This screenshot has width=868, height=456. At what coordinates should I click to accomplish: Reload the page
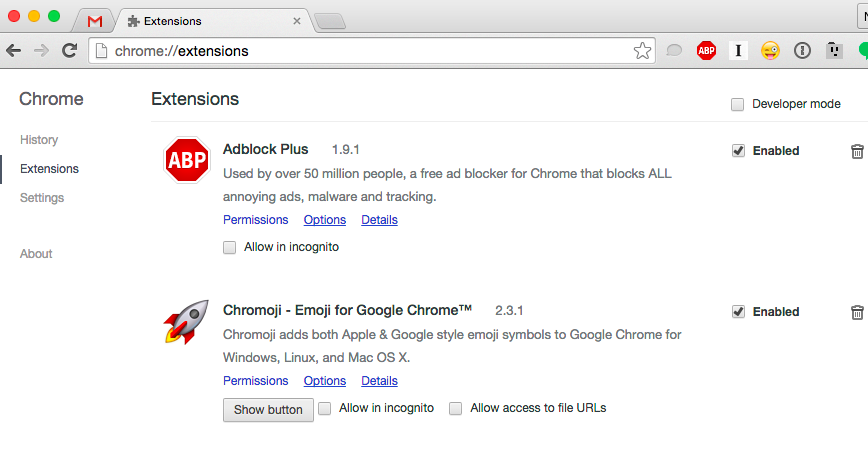coord(69,50)
